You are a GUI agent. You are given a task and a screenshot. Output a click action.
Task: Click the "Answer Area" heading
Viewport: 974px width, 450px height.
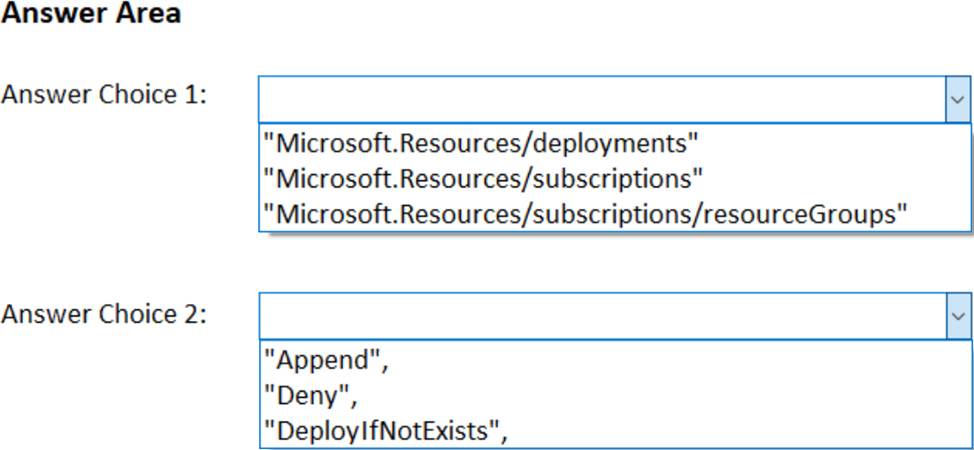click(91, 14)
